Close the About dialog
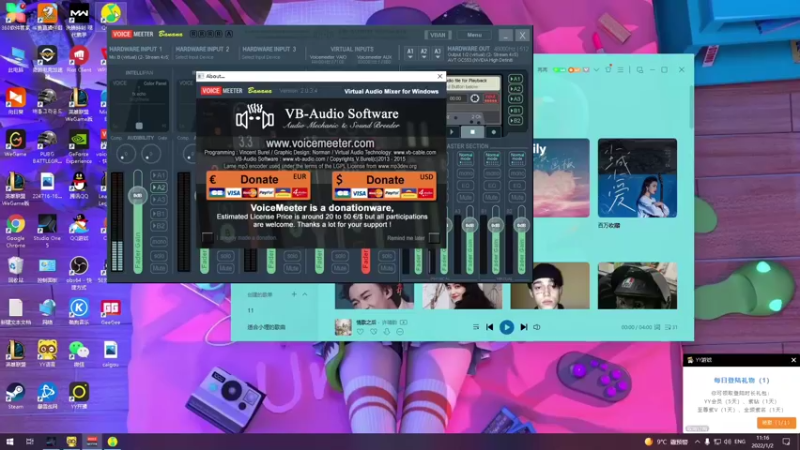Image resolution: width=800 pixels, height=450 pixels. 440,76
